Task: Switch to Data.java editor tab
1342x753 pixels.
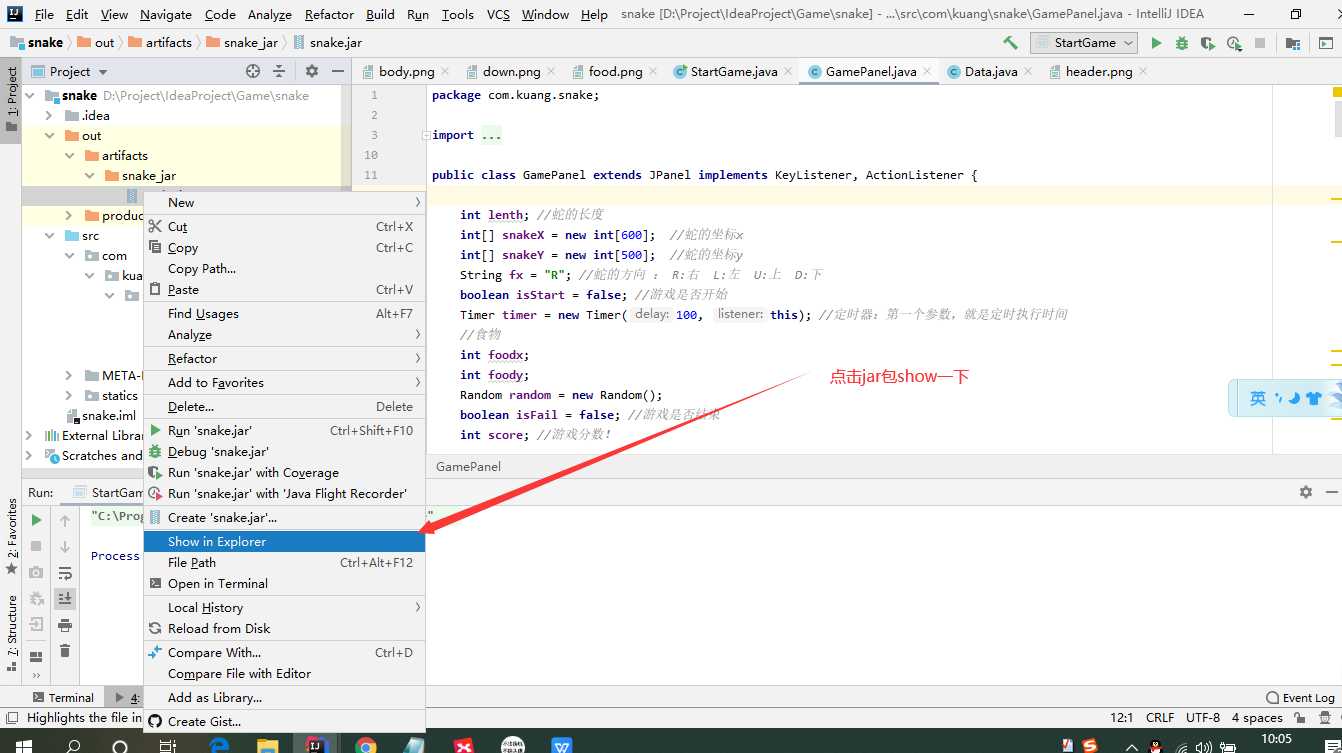Action: click(990, 71)
